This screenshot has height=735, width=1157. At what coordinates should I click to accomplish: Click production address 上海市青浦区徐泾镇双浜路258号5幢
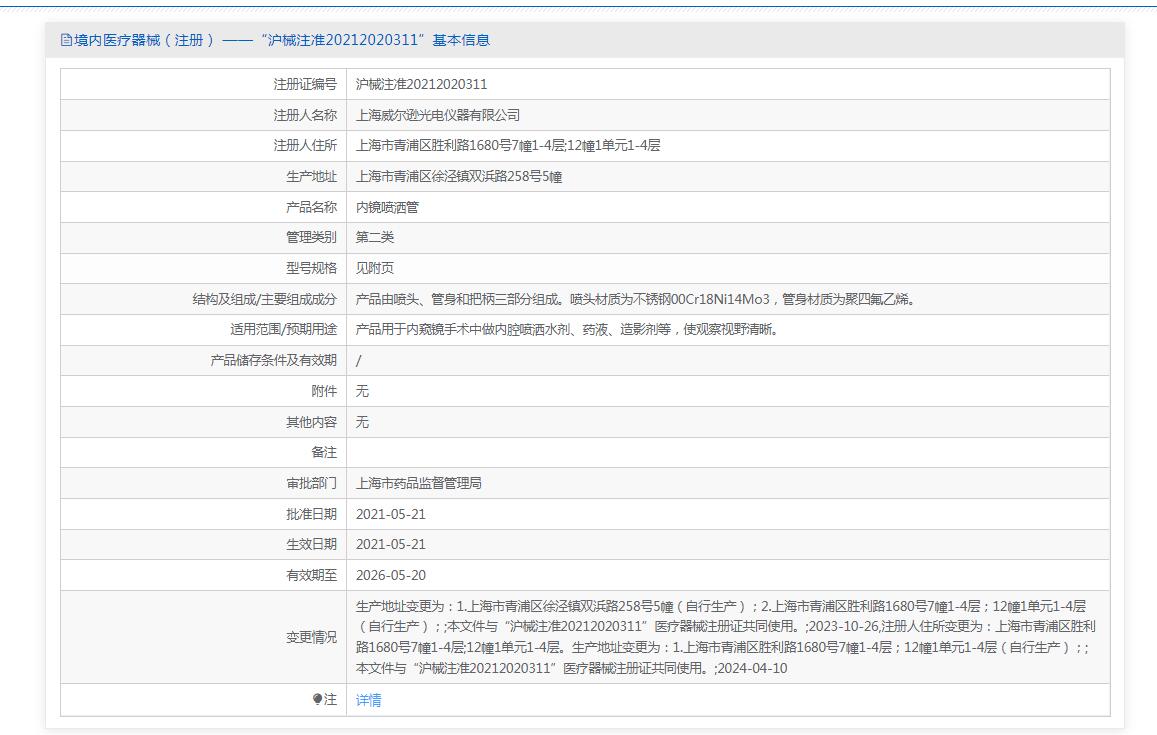(x=459, y=177)
